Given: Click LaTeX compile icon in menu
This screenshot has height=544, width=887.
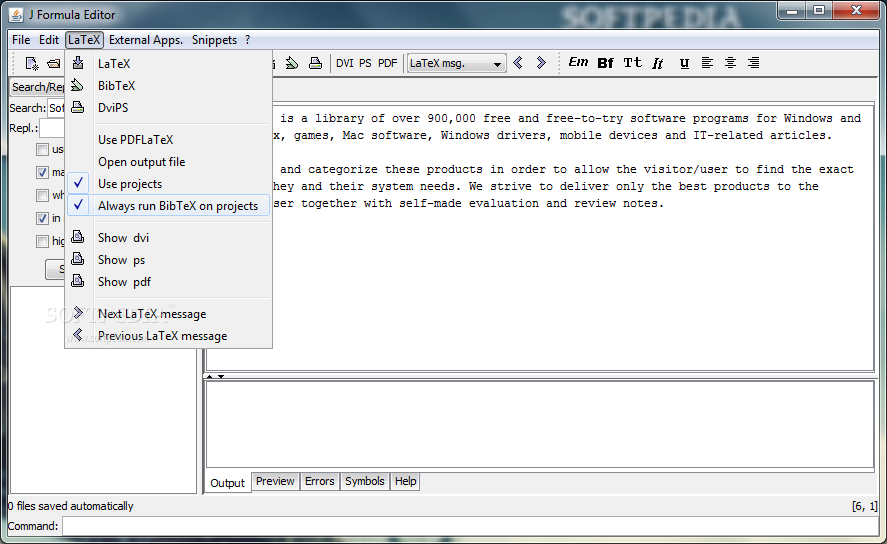Looking at the screenshot, I should tap(78, 62).
